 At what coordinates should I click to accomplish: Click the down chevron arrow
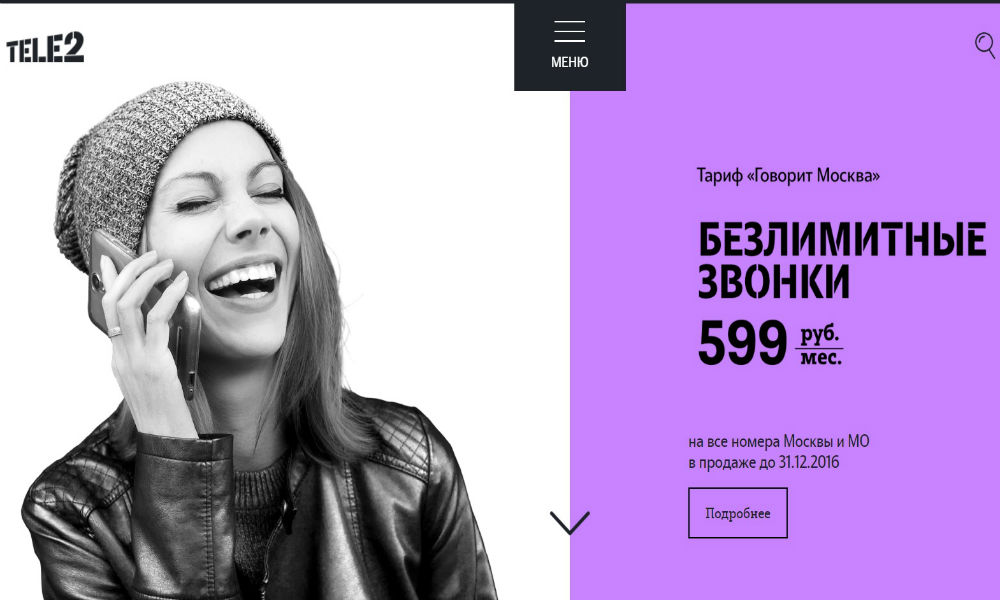tap(570, 523)
